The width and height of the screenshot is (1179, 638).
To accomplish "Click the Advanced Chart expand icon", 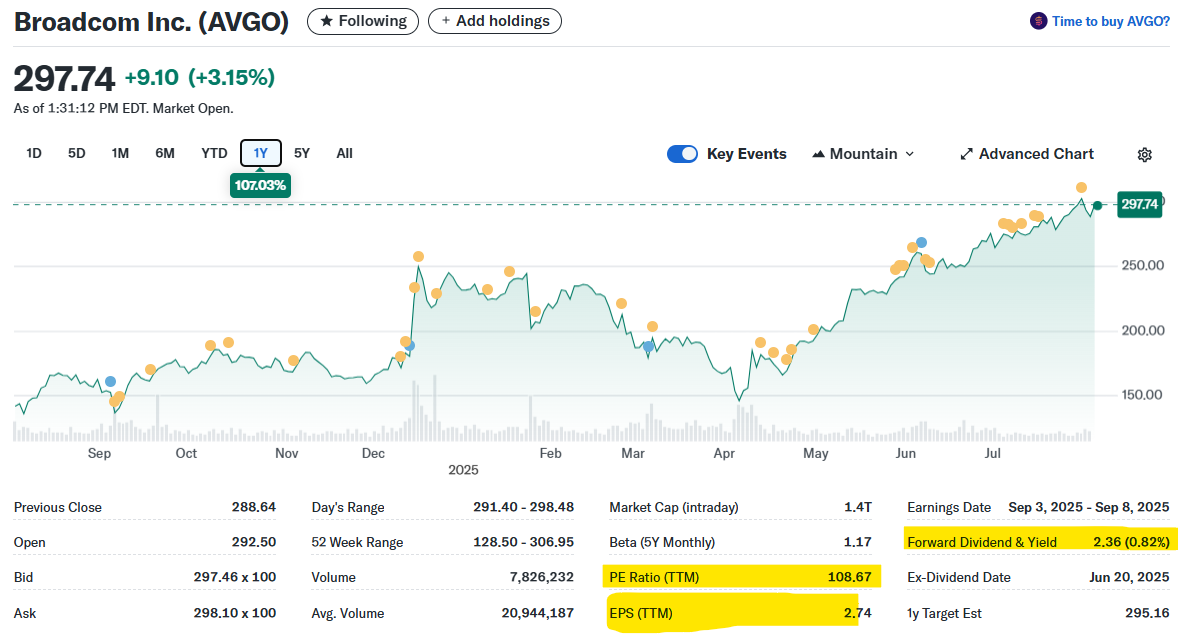I will [966, 154].
